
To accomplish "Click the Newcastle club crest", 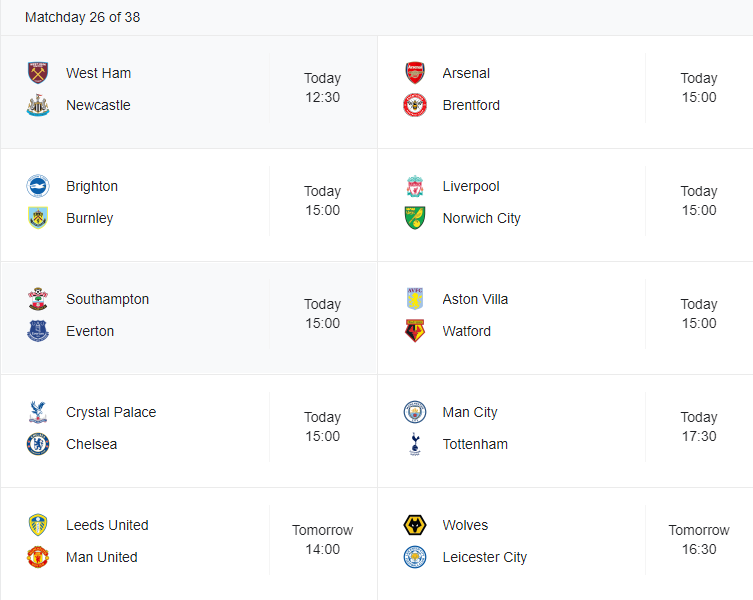I will tap(37, 105).
